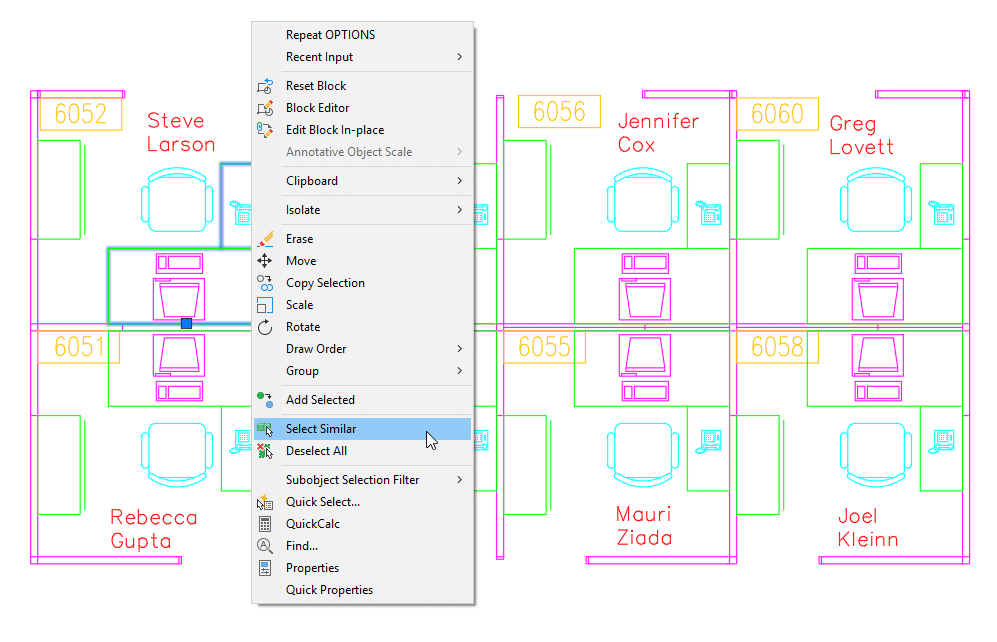
Task: Launch QuickCalc via its calculator icon
Action: tap(263, 523)
